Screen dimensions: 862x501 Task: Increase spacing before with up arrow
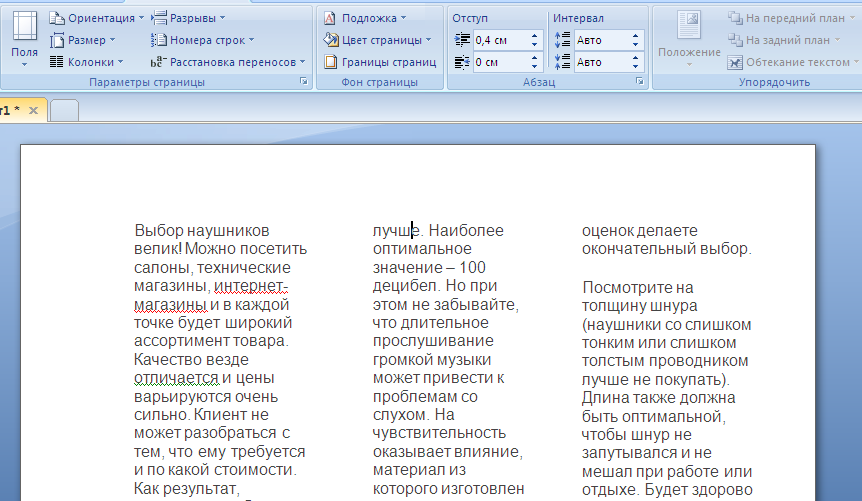(636, 36)
